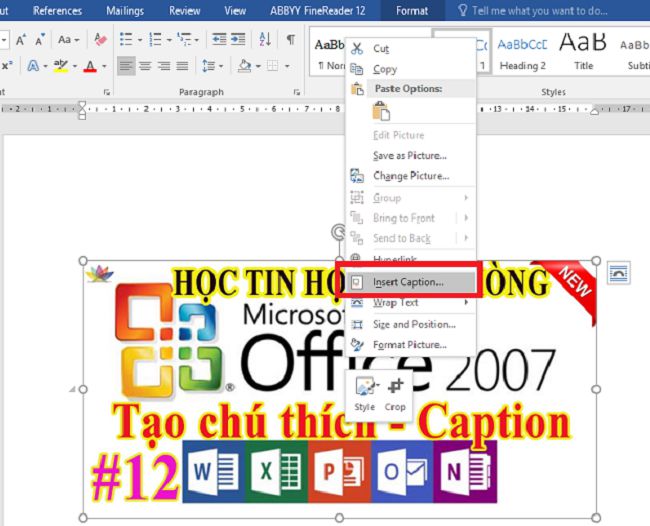Open the Mailings tab
Screen dimensions: 650x526
click(x=125, y=10)
